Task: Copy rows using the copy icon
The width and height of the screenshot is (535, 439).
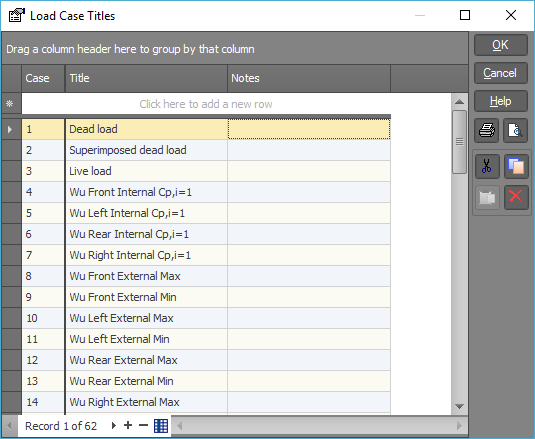Action: [516, 166]
